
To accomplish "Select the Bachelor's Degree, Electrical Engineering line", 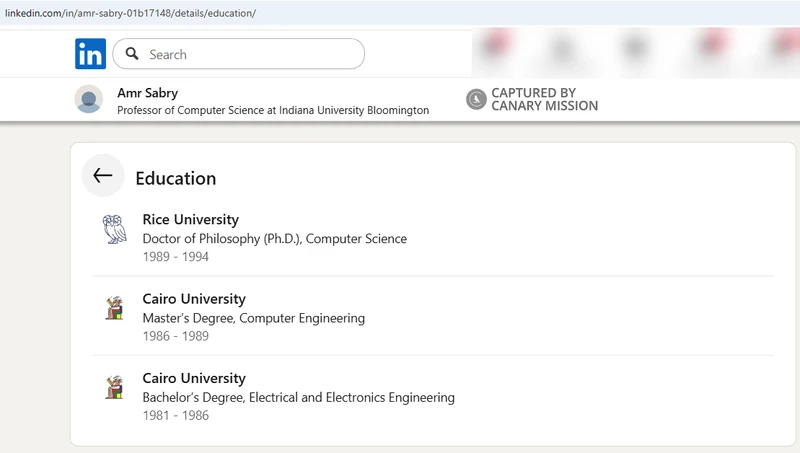I will click(x=298, y=397).
